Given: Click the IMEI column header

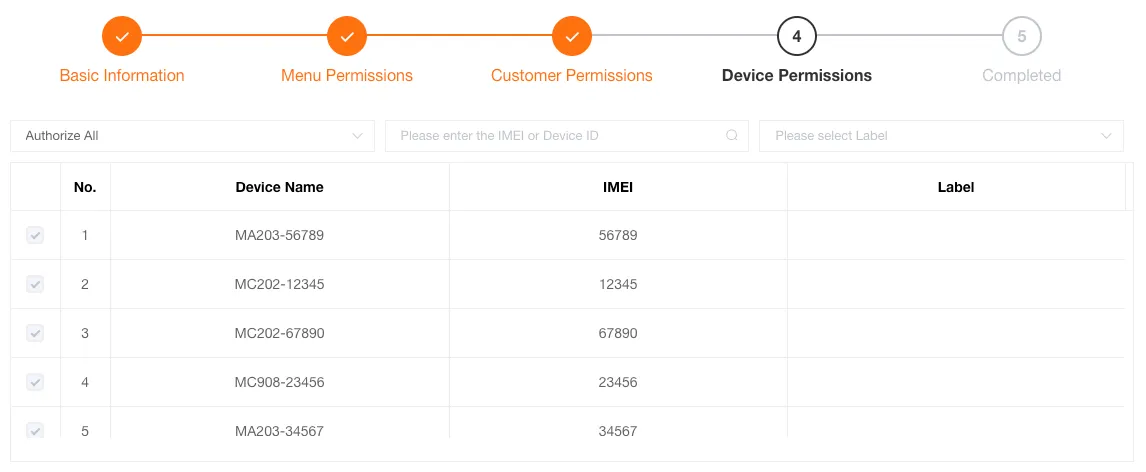Looking at the screenshot, I should click(x=618, y=187).
